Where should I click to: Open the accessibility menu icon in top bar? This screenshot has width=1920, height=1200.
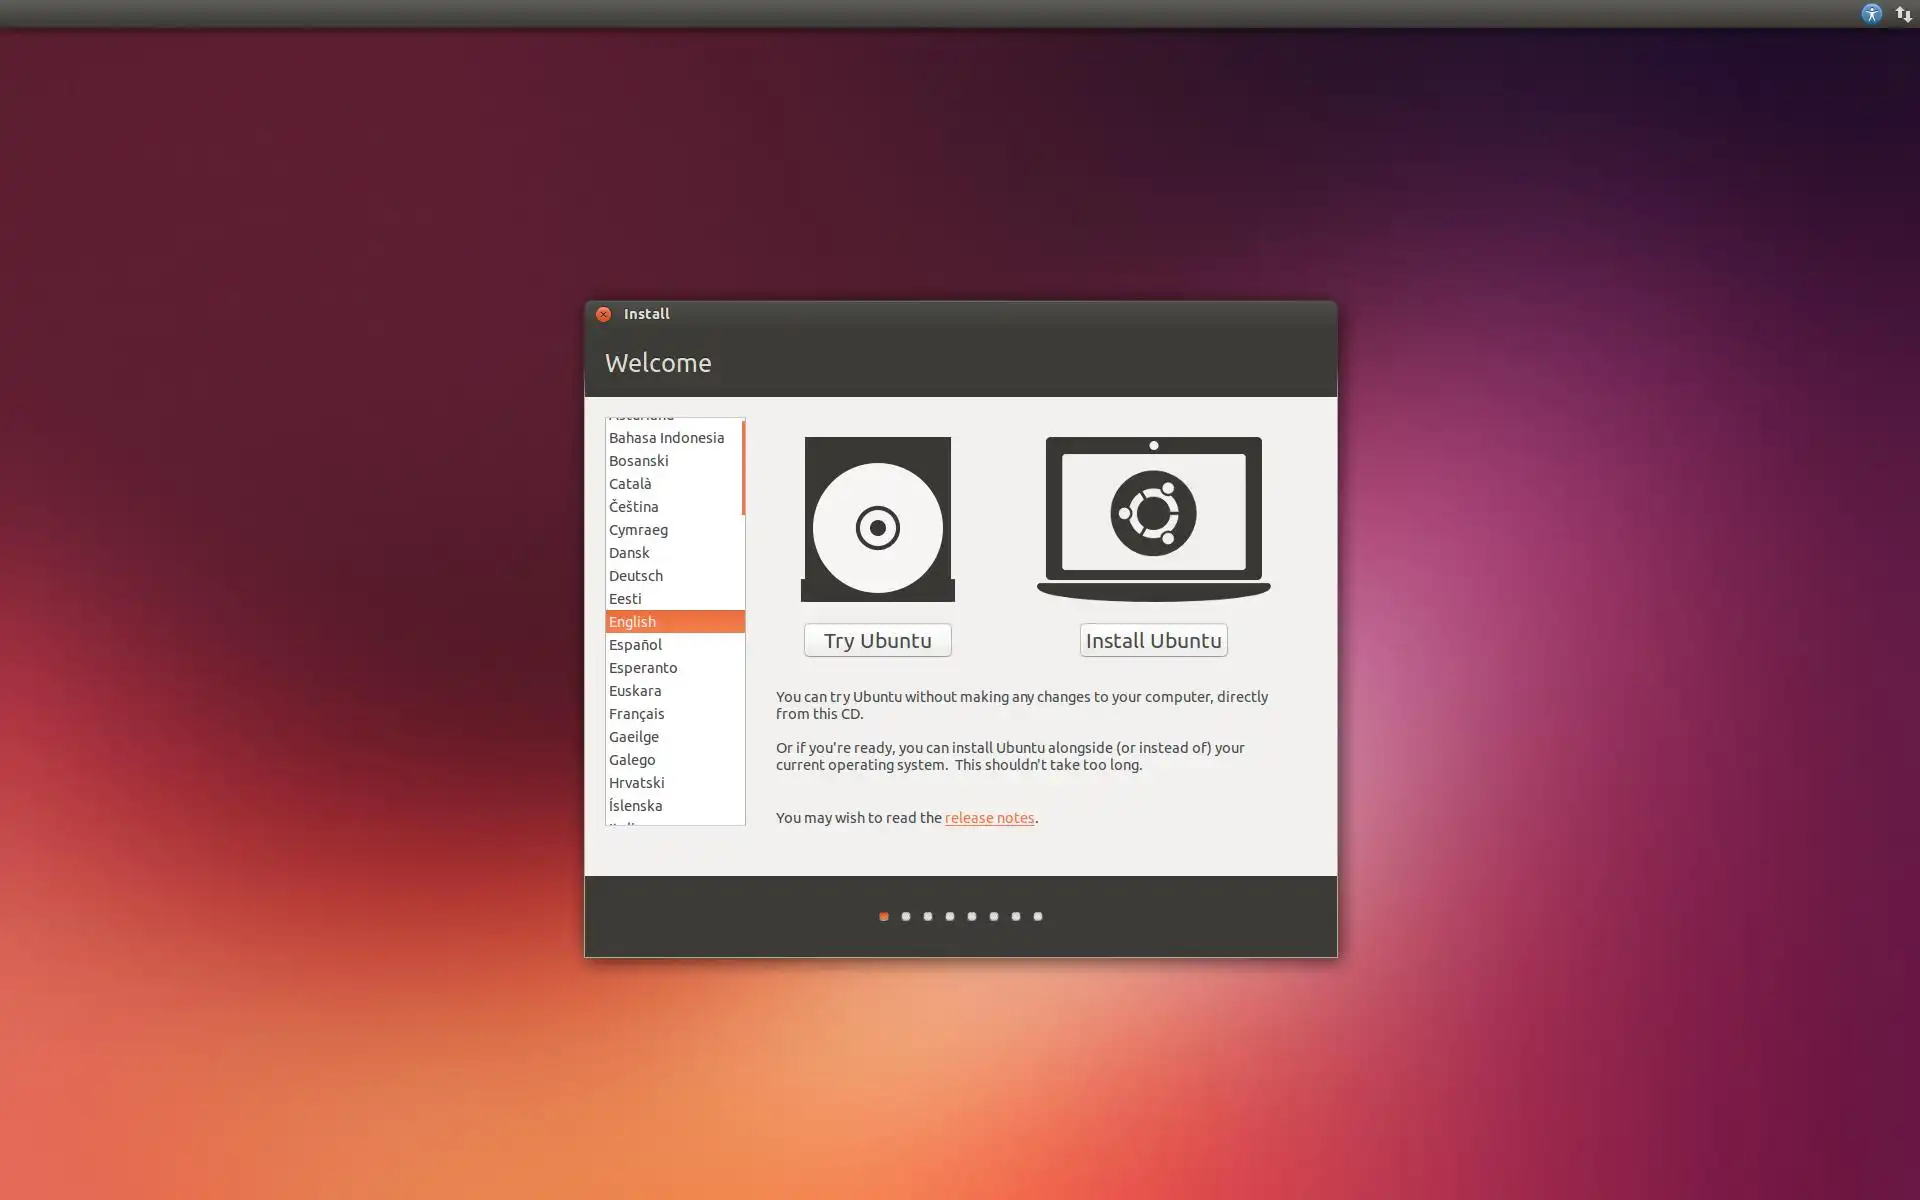pos(1871,14)
